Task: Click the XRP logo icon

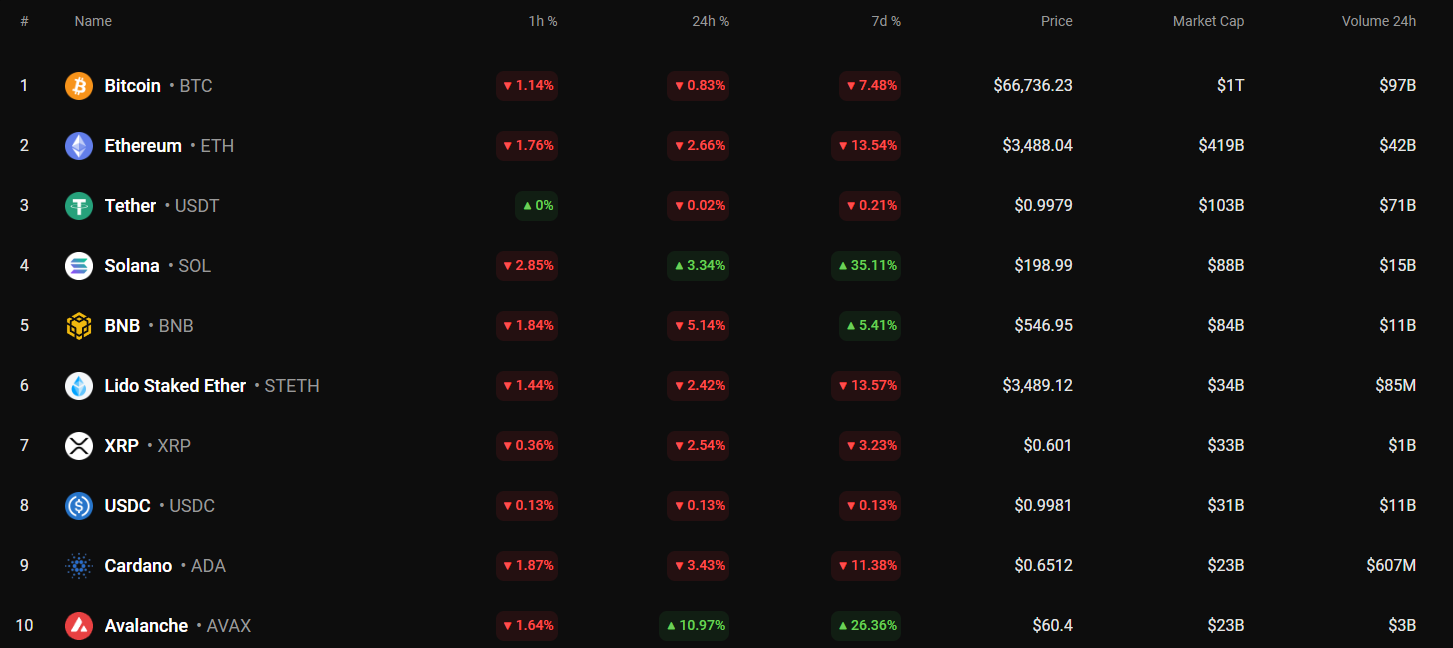Action: coord(79,446)
